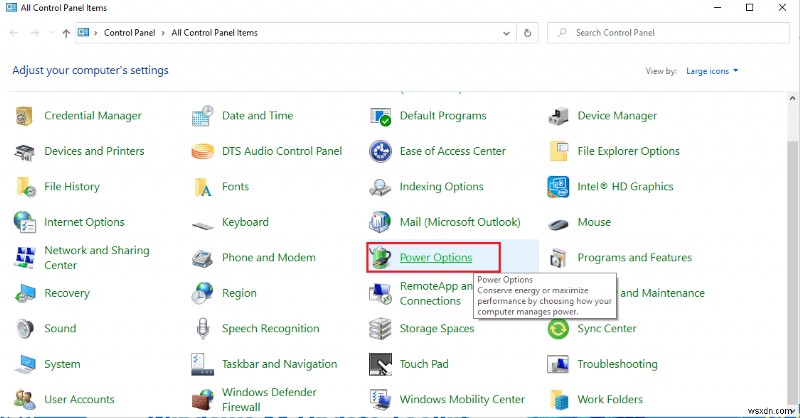Open the Power Options icon
This screenshot has width=800, height=418.
click(x=380, y=258)
